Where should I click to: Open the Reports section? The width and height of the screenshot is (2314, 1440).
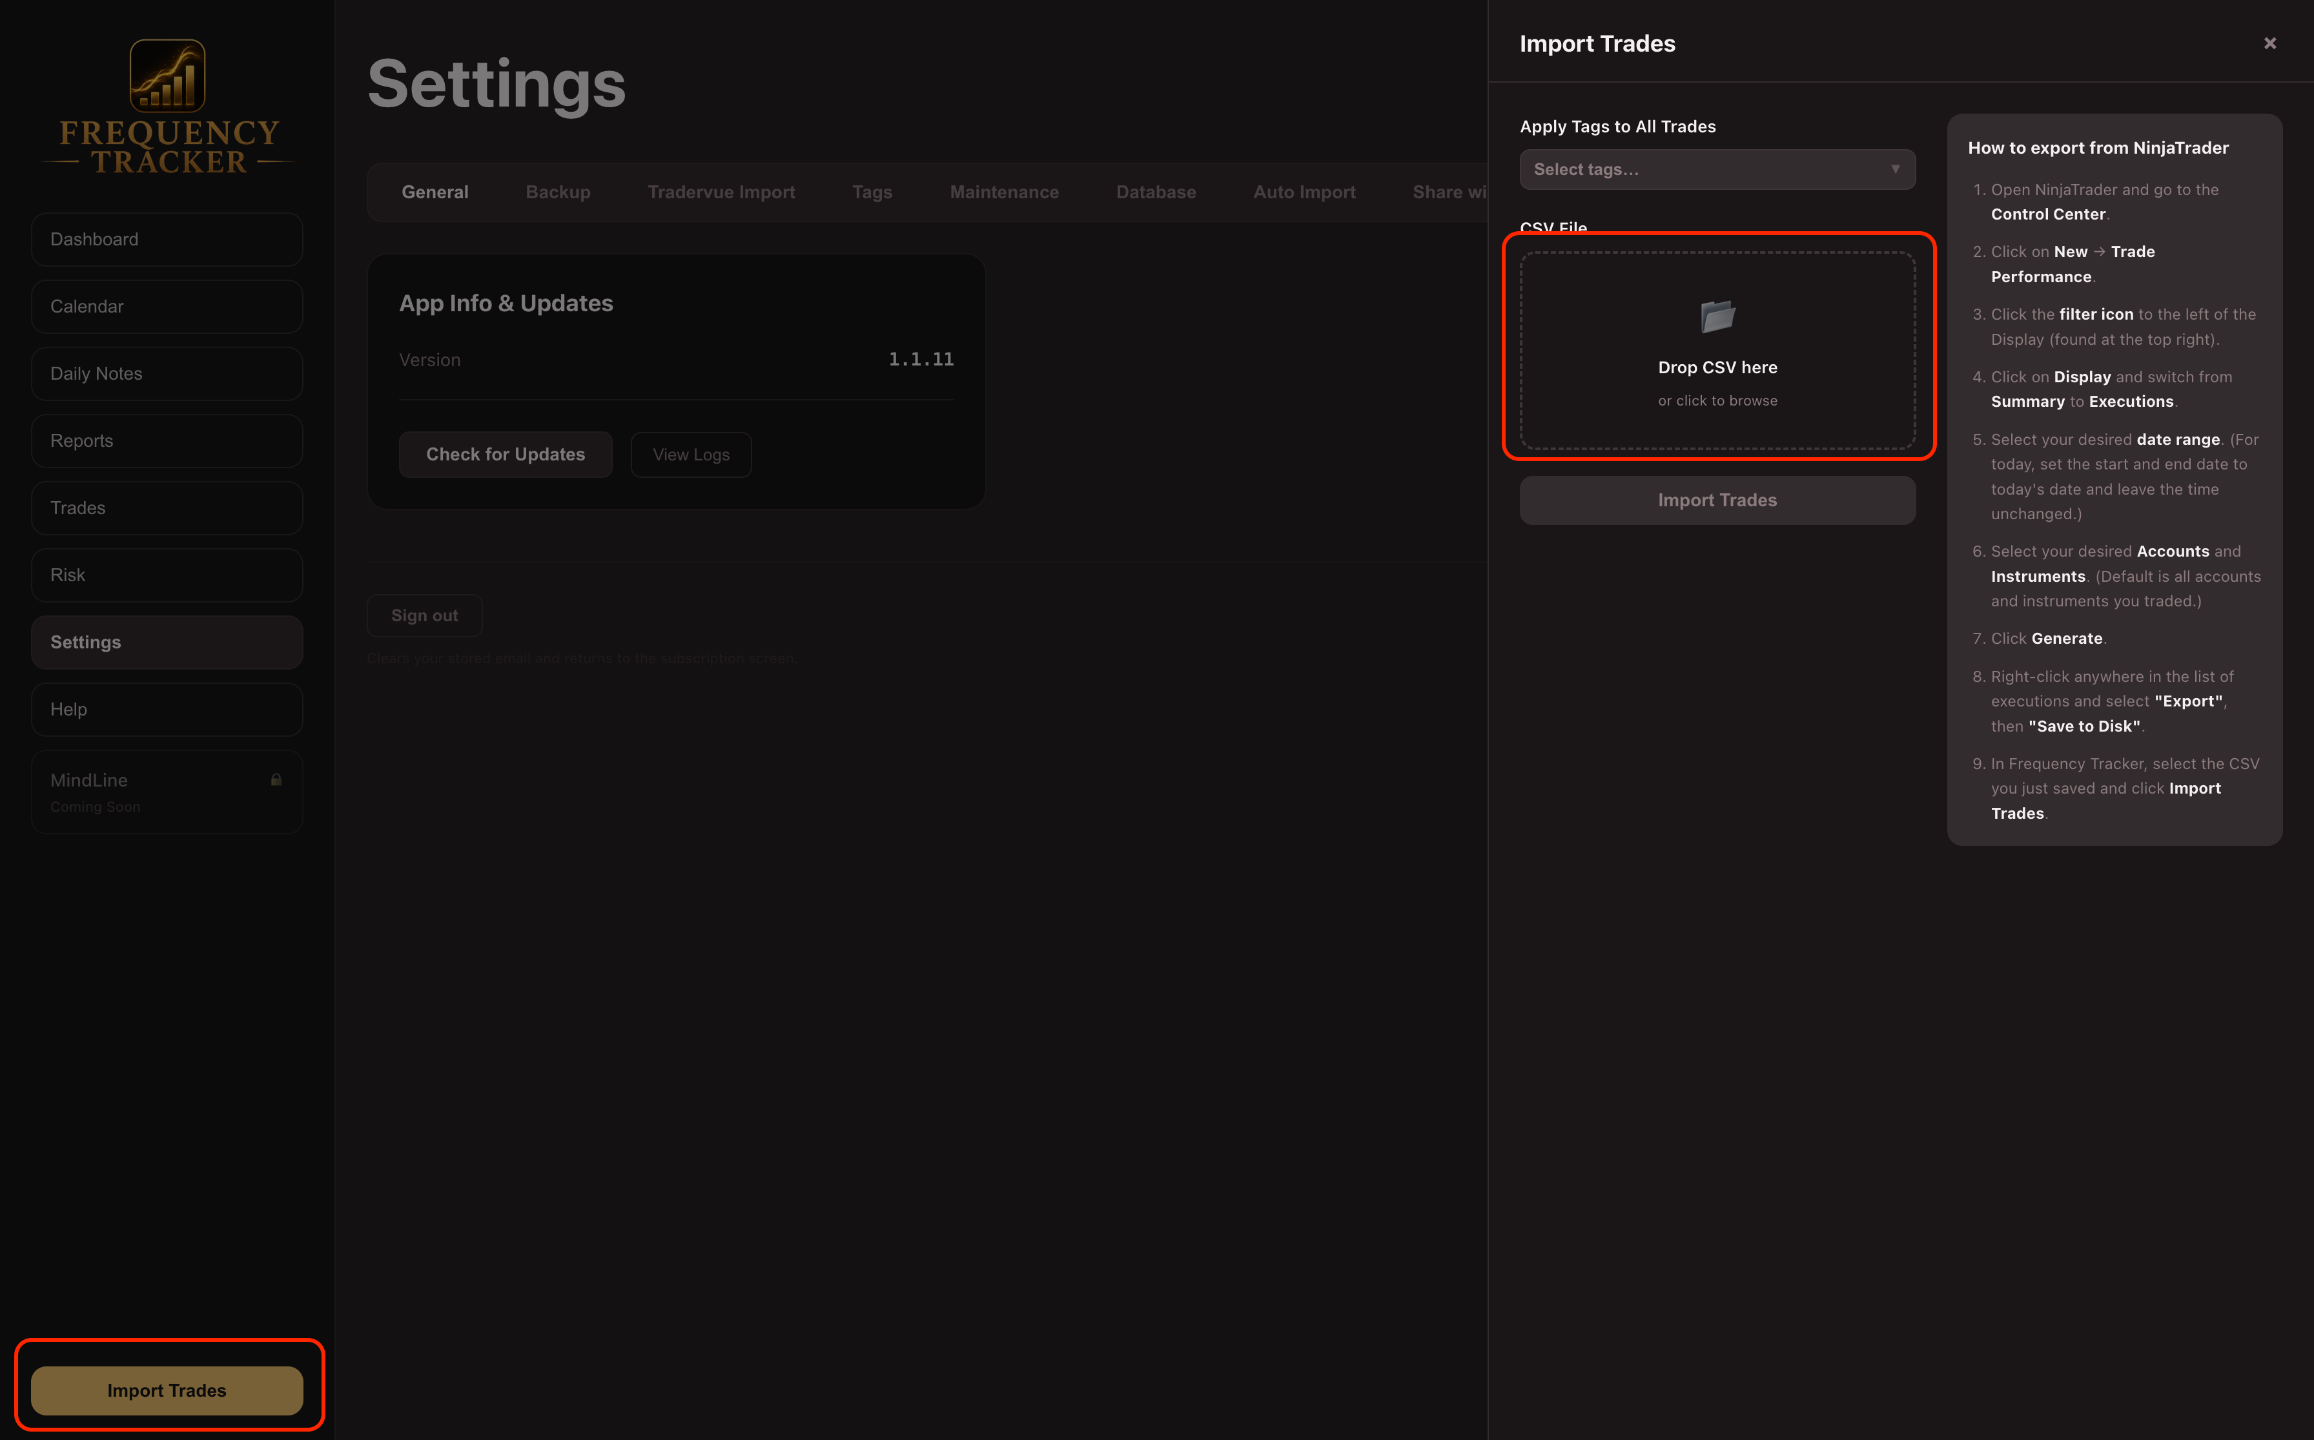point(167,440)
